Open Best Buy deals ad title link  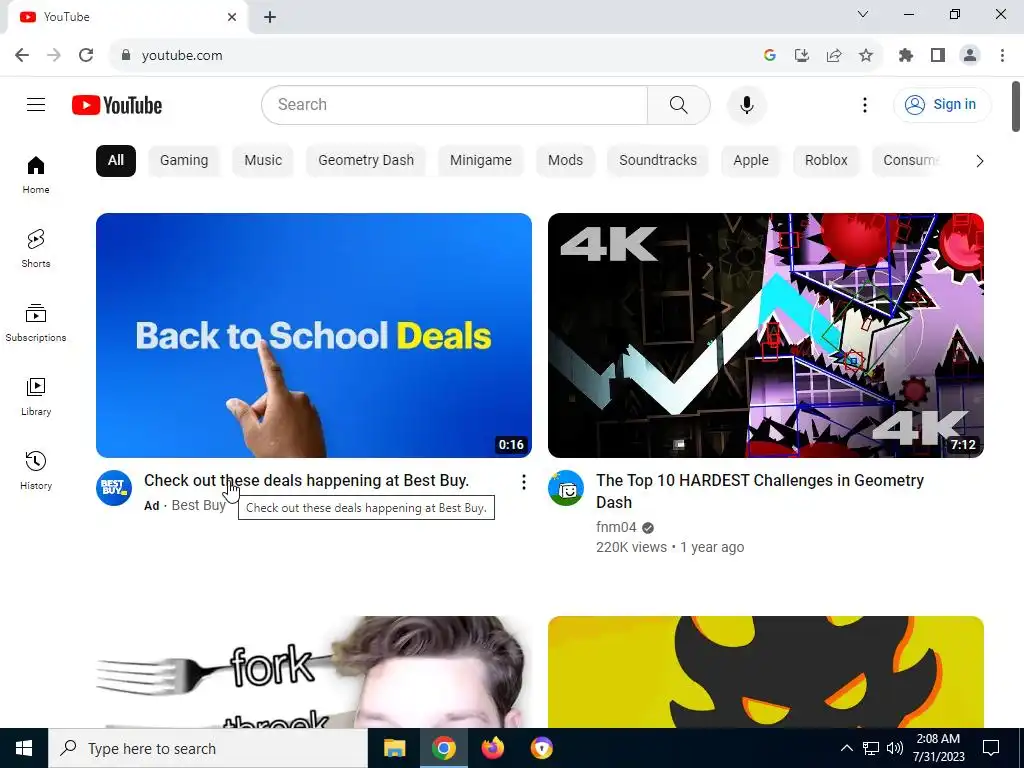(306, 481)
